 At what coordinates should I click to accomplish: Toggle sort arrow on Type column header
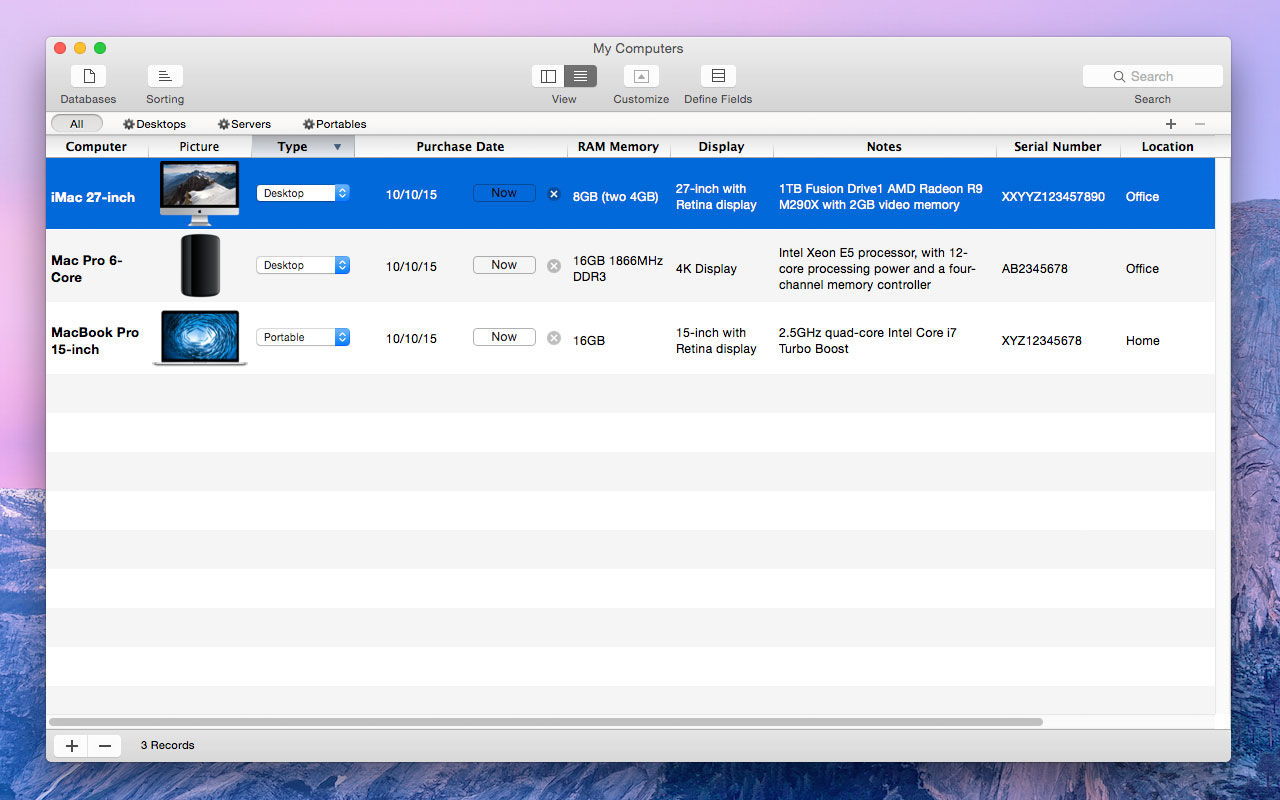click(x=337, y=147)
